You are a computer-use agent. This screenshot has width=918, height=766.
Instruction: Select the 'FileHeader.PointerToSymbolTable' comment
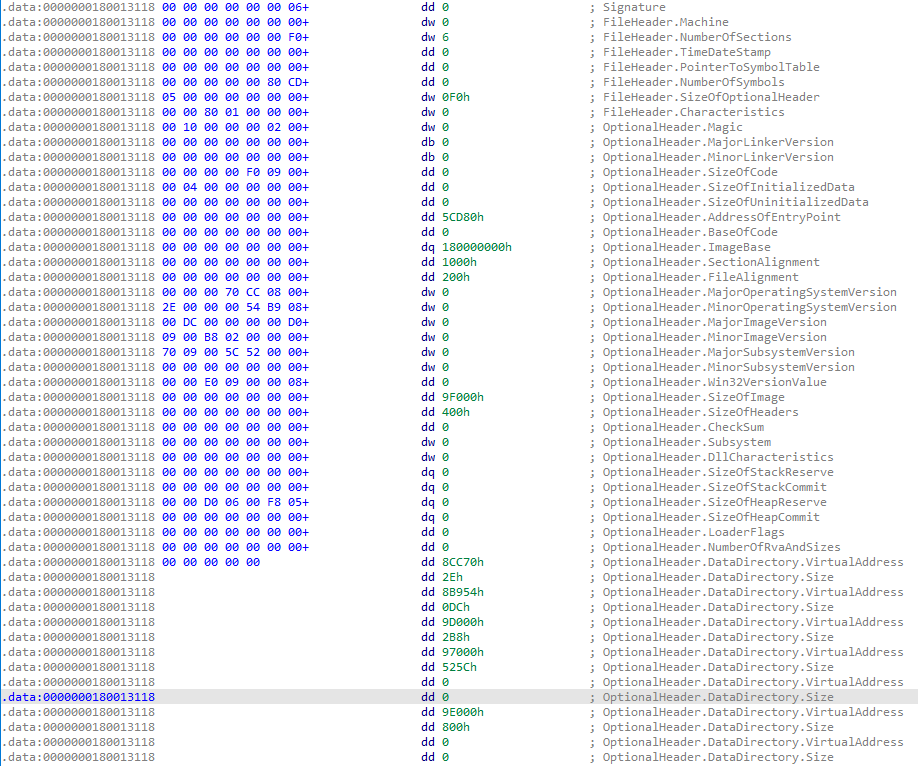coord(711,67)
